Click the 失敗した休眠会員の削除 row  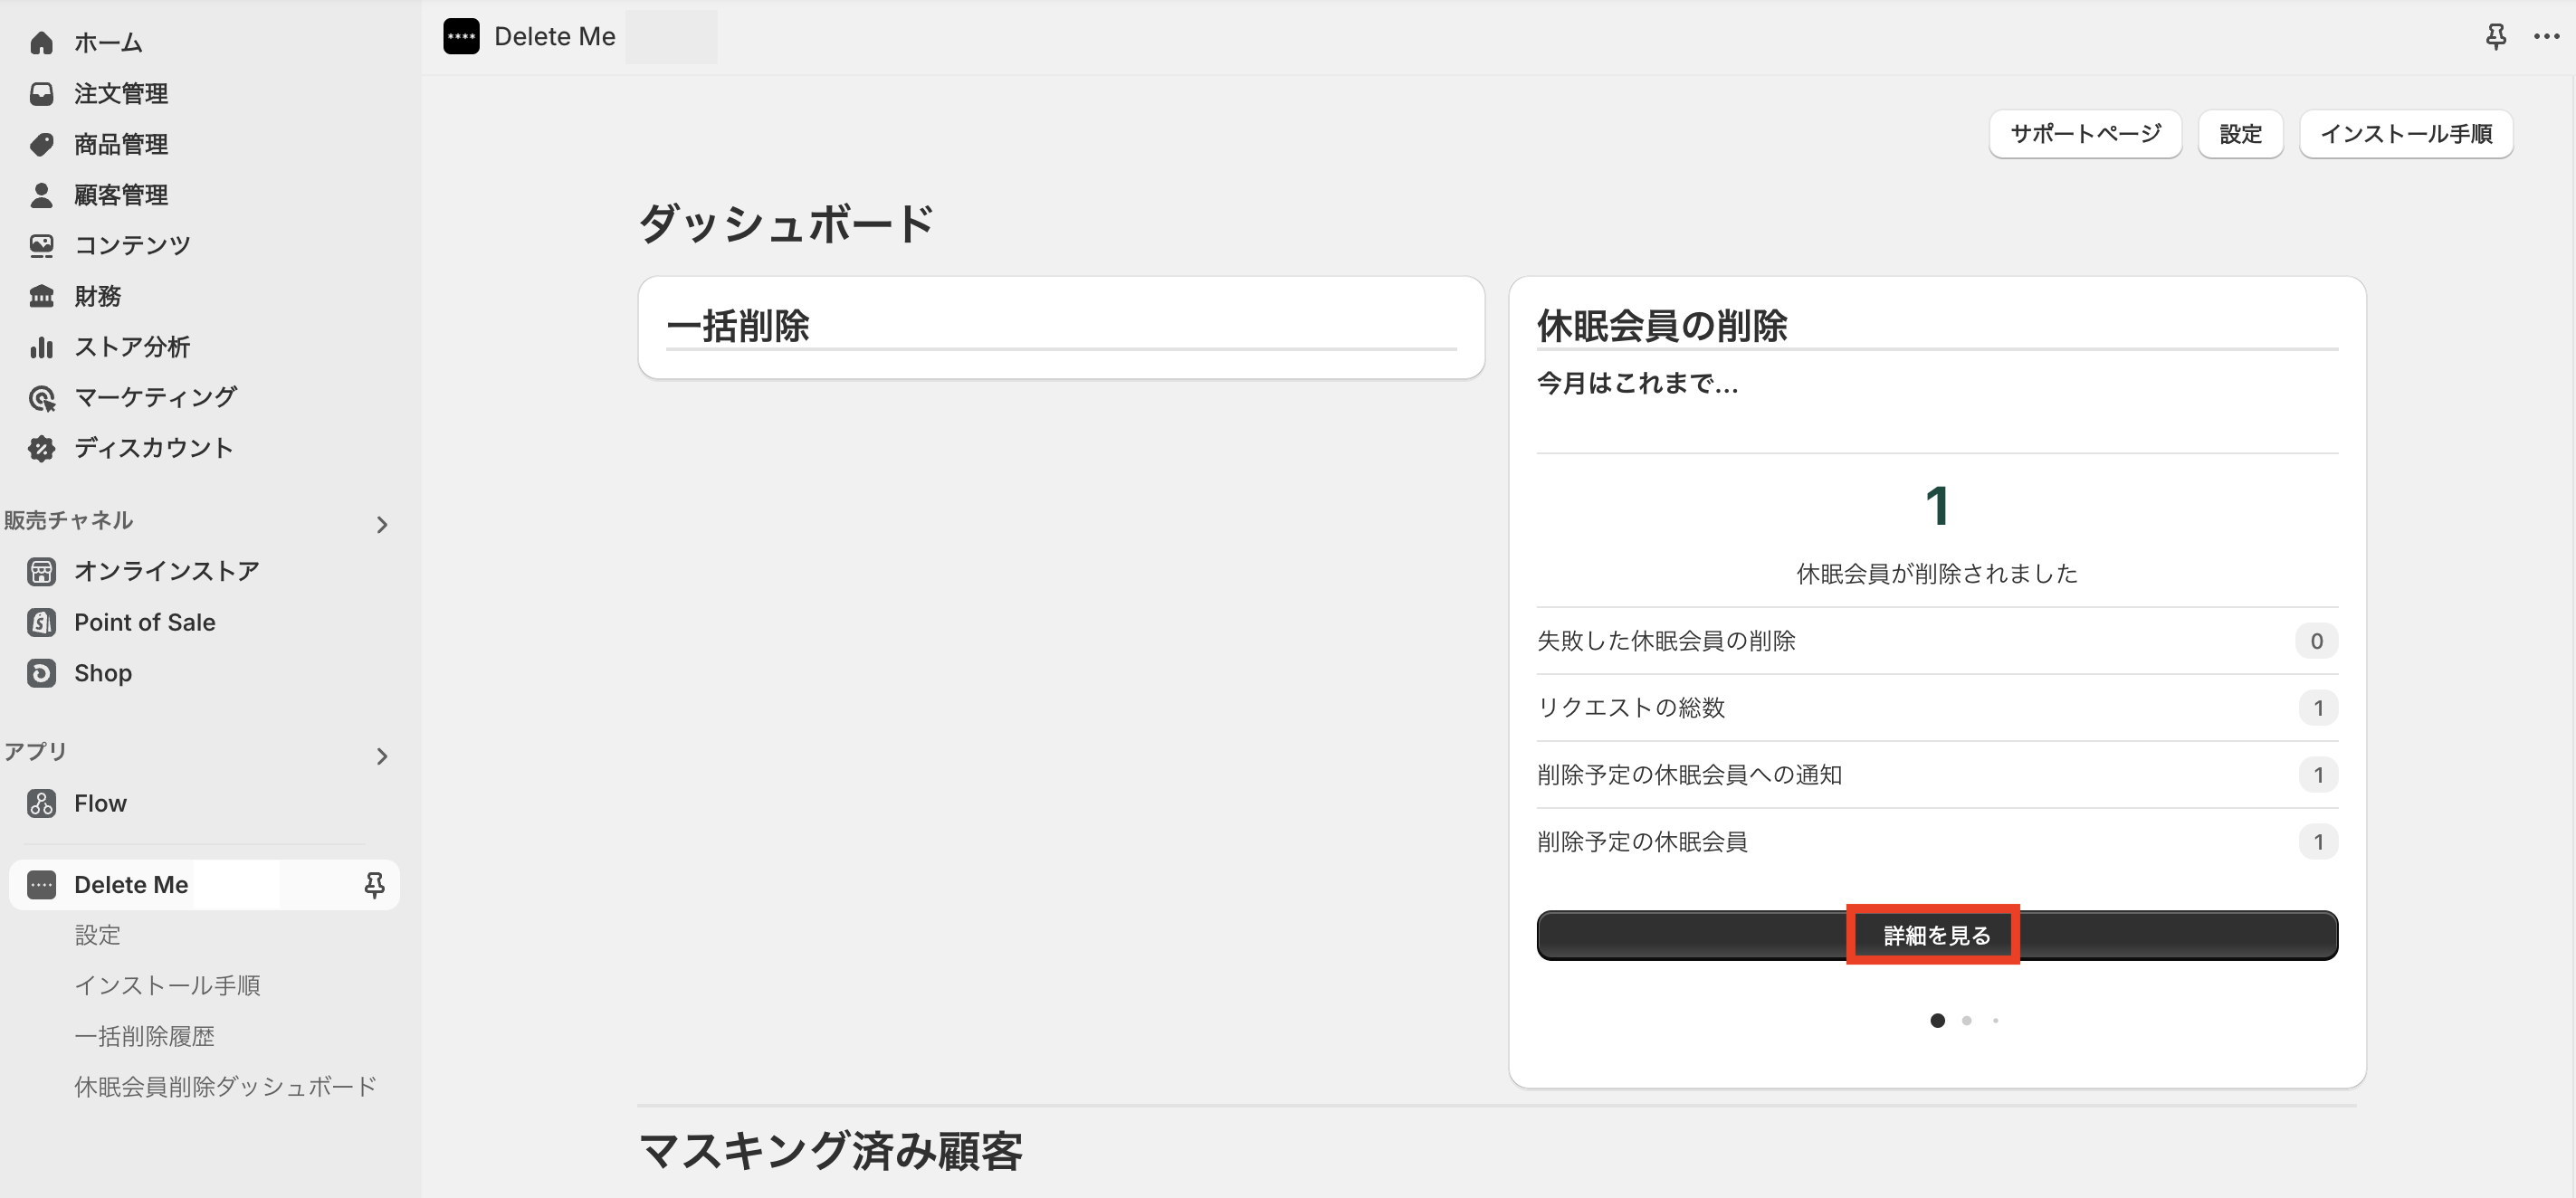coord(1937,641)
